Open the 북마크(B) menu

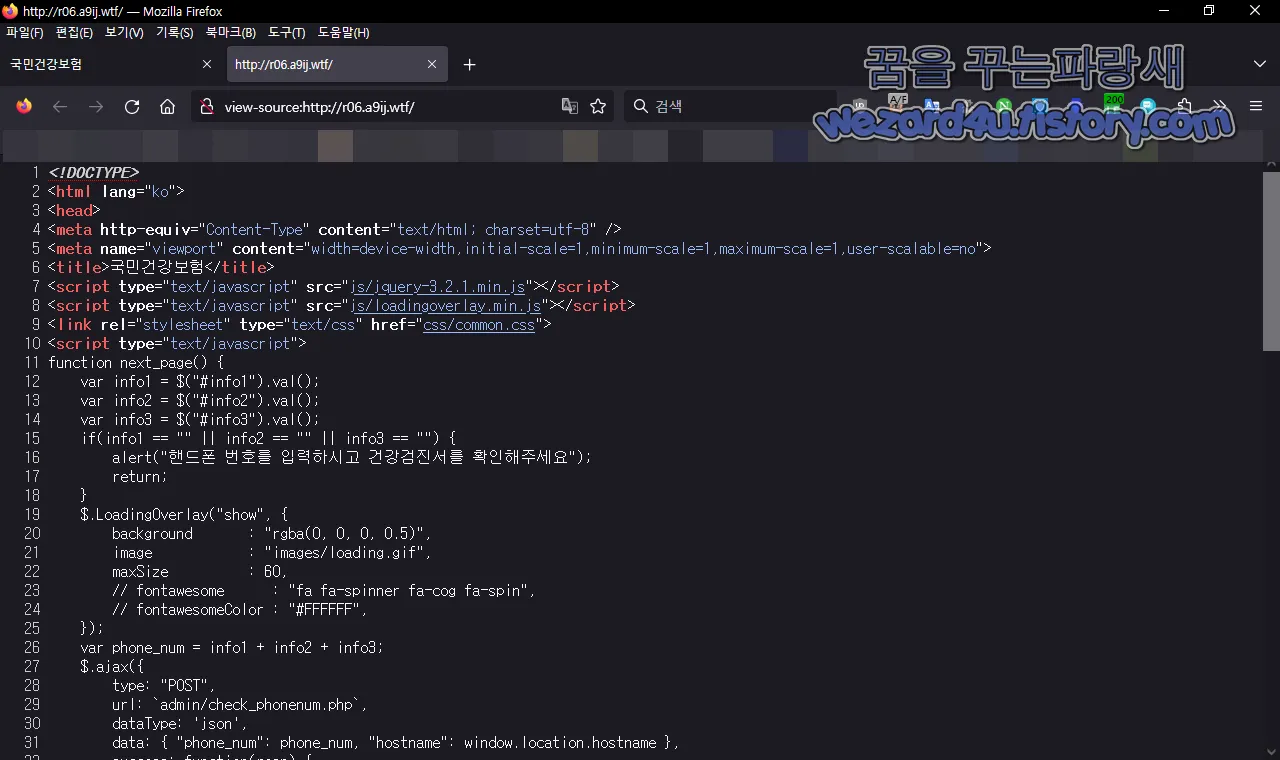[x=231, y=33]
